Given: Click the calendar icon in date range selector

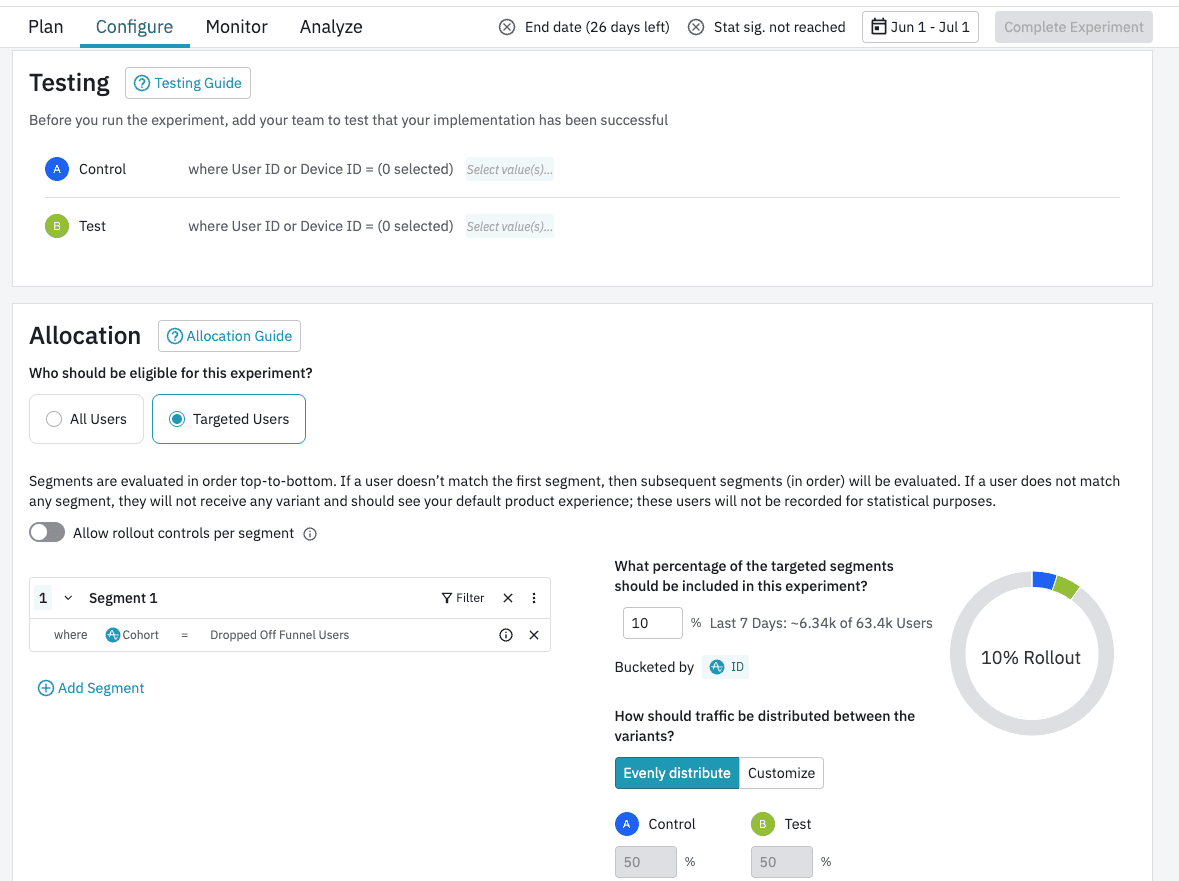Looking at the screenshot, I should click(879, 27).
